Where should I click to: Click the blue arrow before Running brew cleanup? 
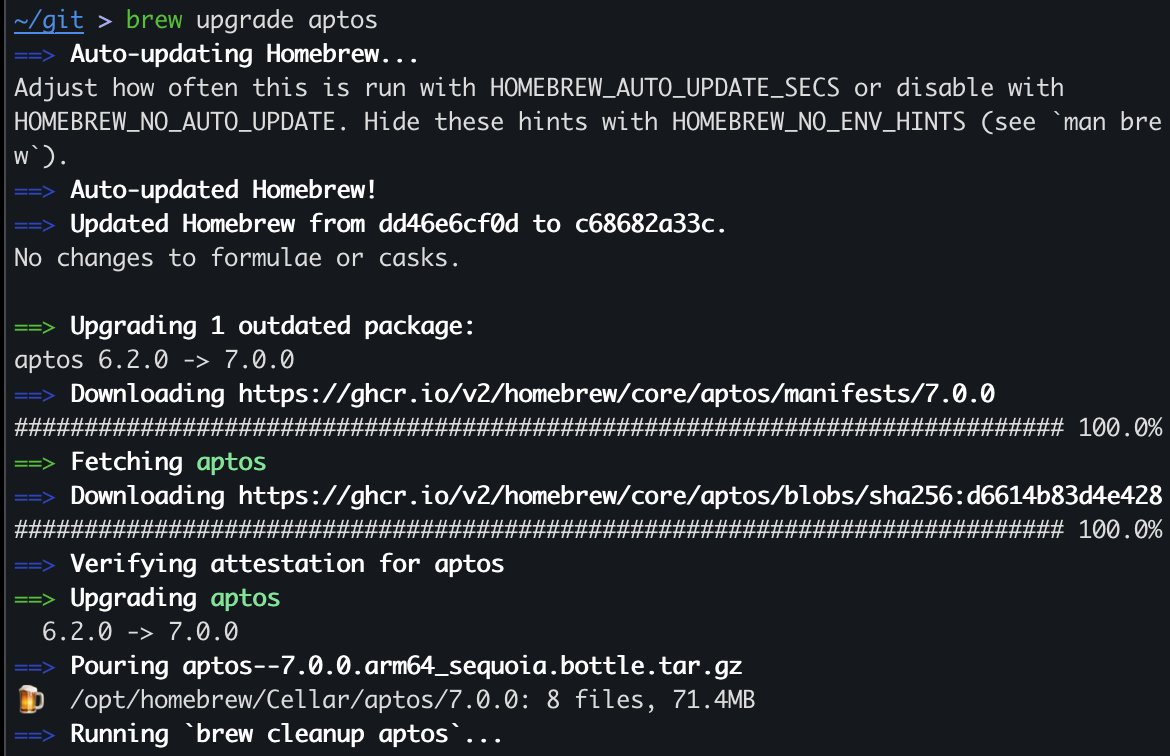tap(34, 735)
